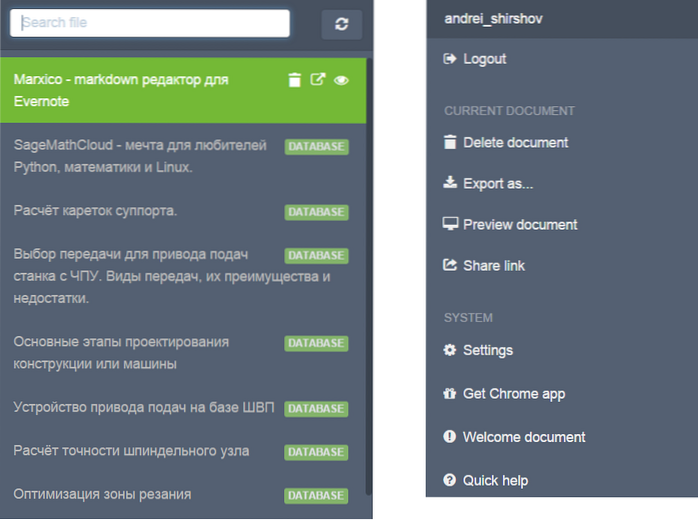Click in the Search file field
This screenshot has height=520, width=698.
[x=150, y=24]
